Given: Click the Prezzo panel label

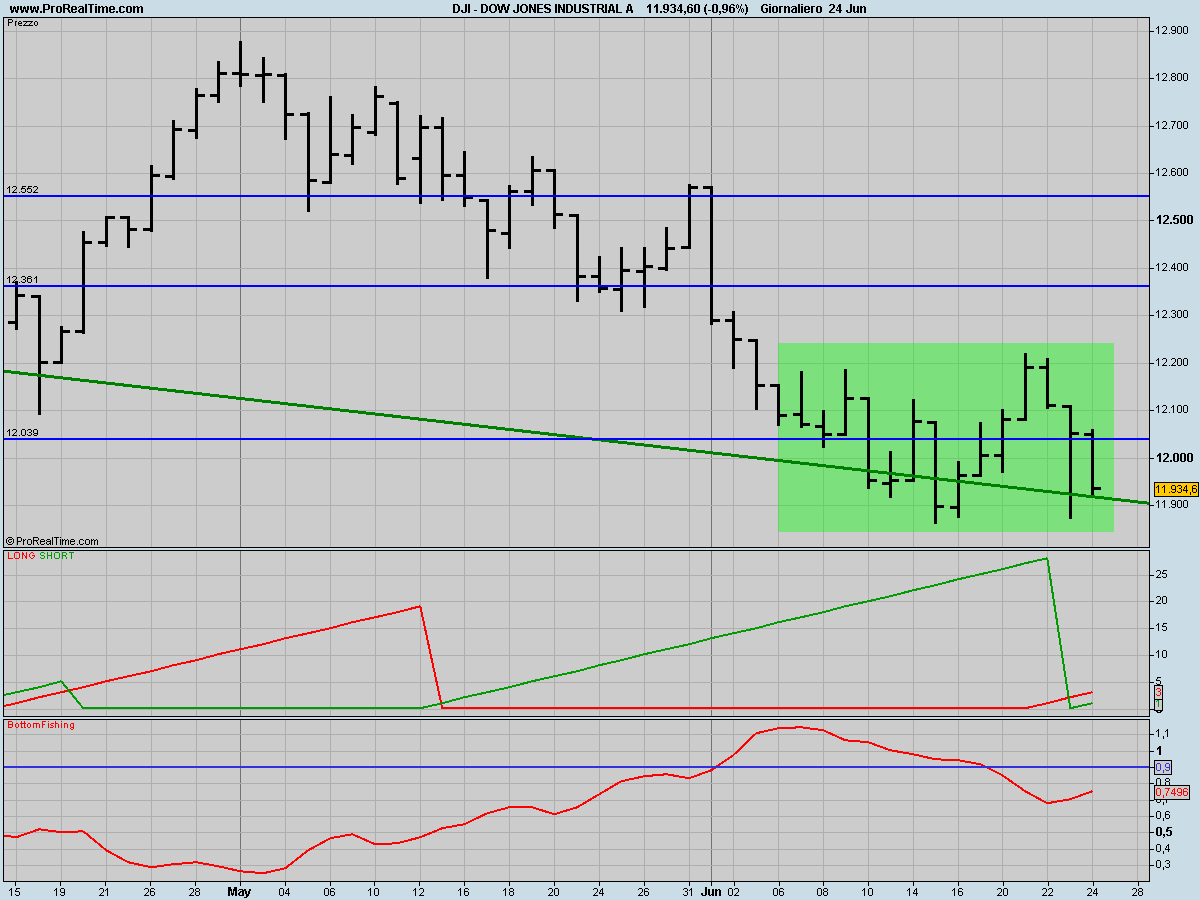Looking at the screenshot, I should pos(23,23).
